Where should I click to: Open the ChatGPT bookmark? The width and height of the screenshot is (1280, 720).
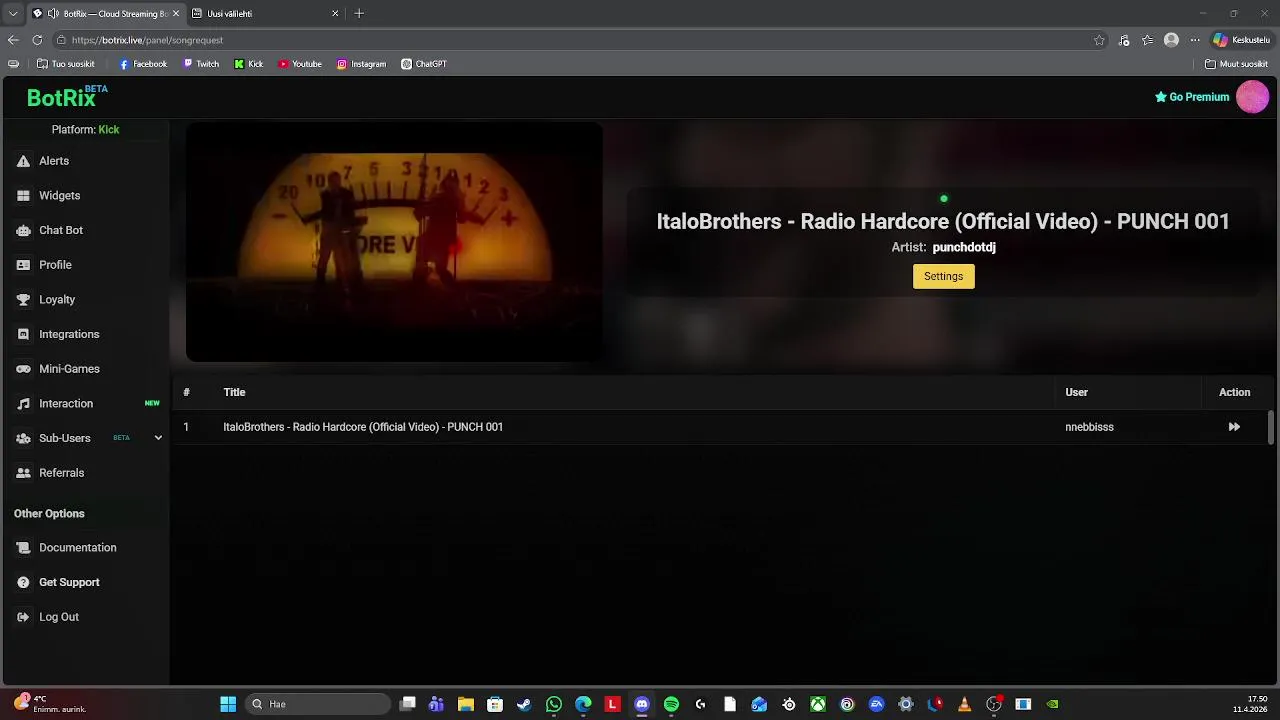[424, 64]
